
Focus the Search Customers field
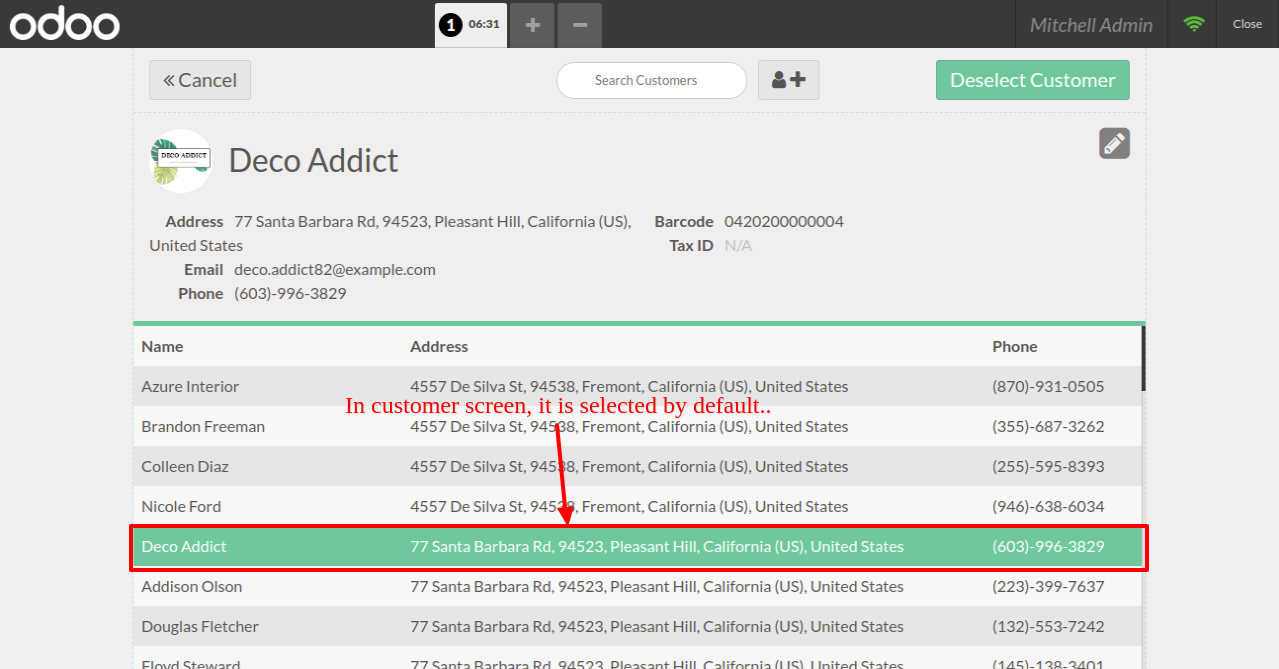(651, 80)
